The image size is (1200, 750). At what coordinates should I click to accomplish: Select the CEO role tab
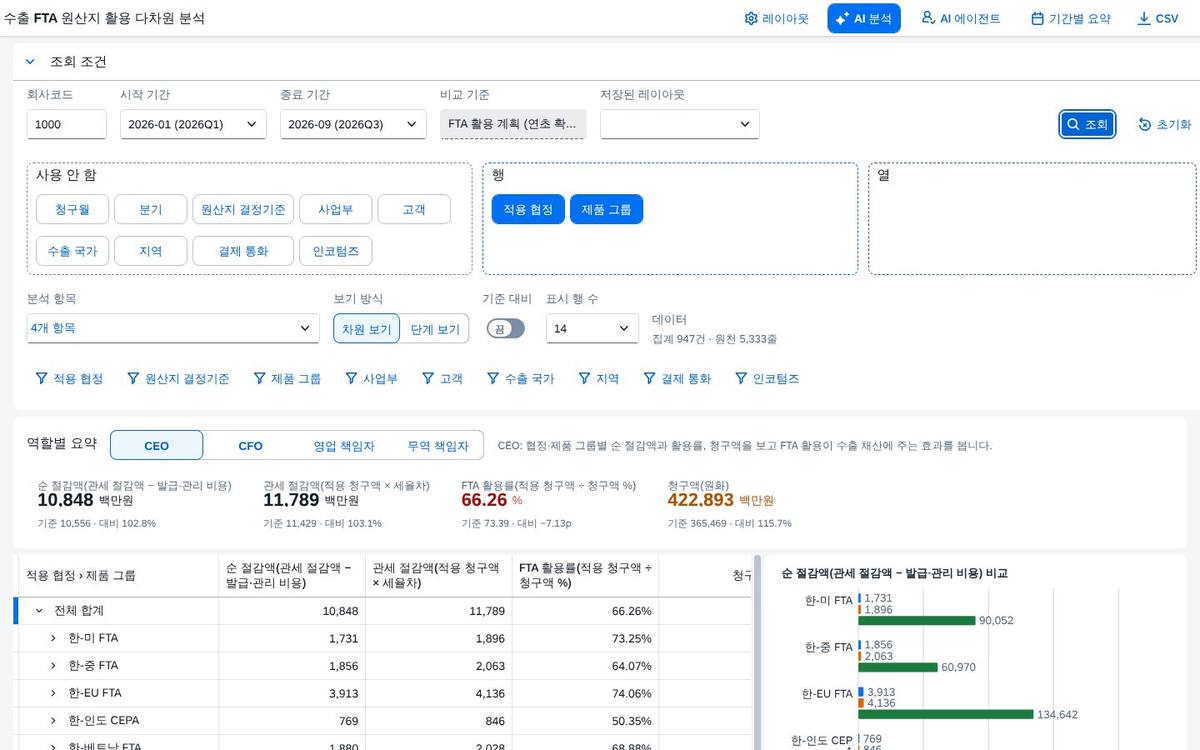(x=157, y=445)
